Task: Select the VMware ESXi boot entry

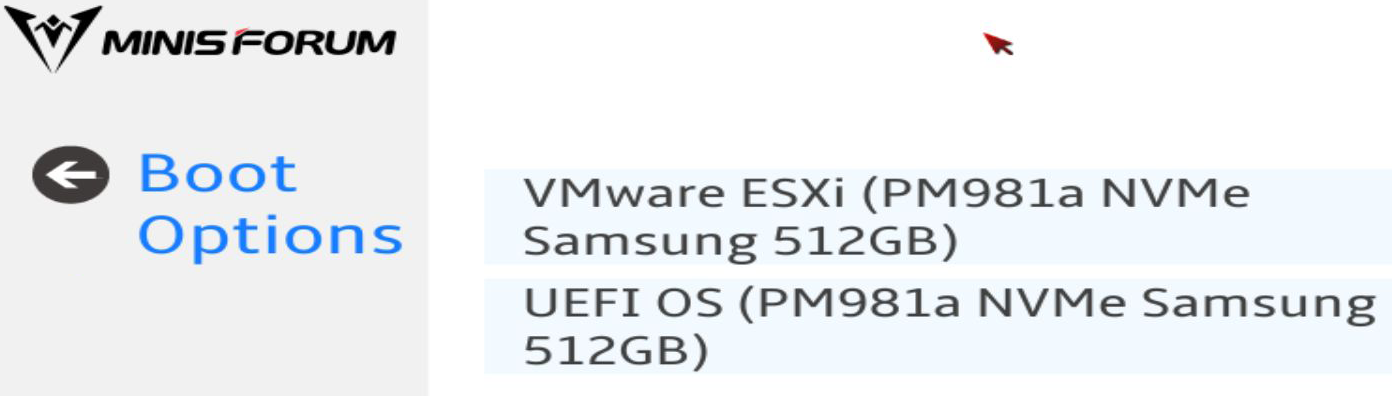Action: 937,217
